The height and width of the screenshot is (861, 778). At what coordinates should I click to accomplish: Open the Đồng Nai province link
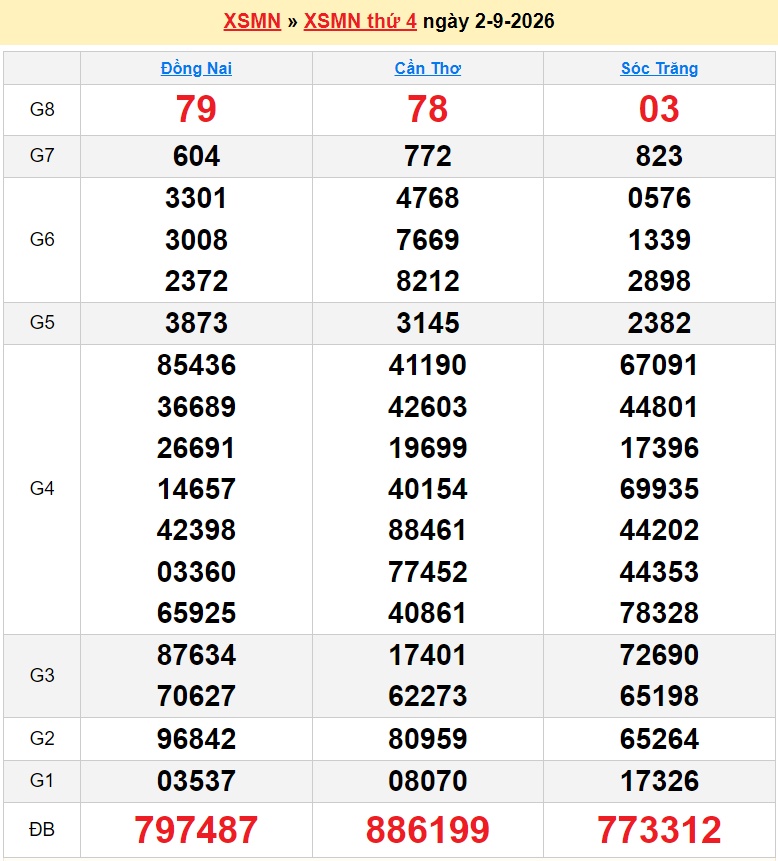coord(196,68)
